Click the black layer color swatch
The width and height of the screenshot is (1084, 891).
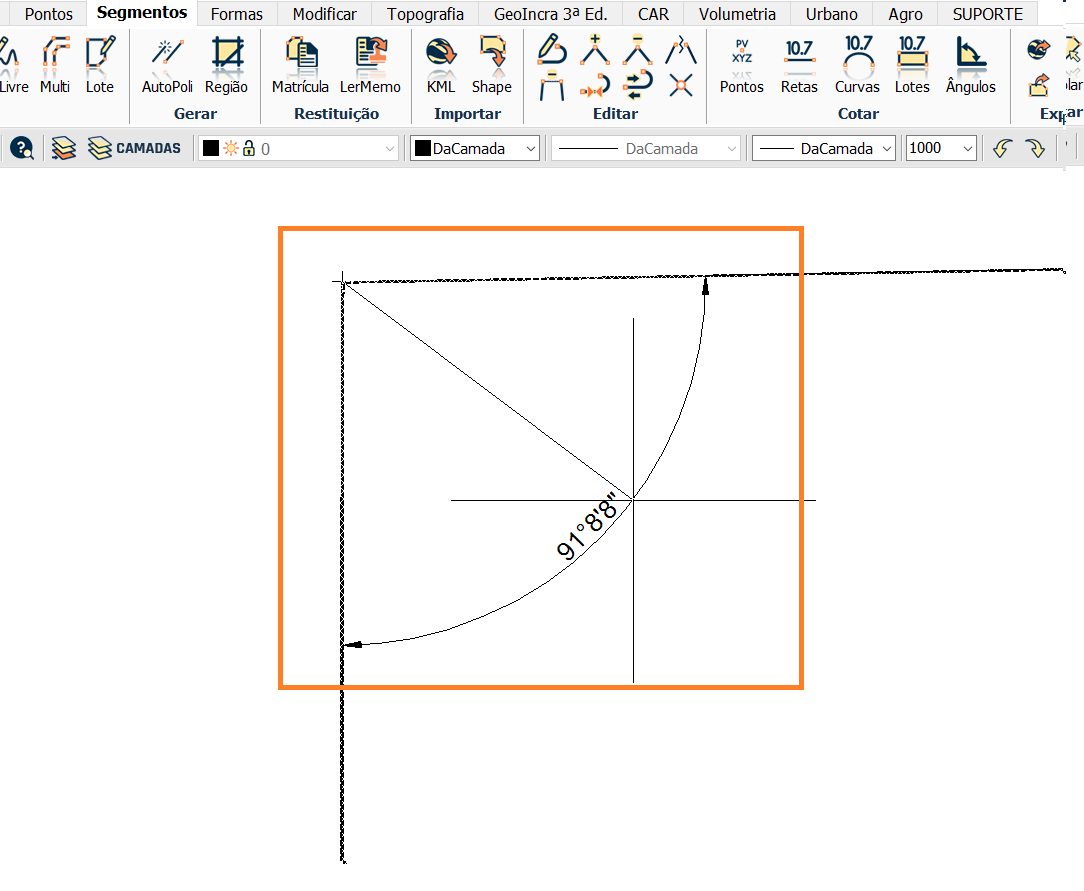coord(211,149)
